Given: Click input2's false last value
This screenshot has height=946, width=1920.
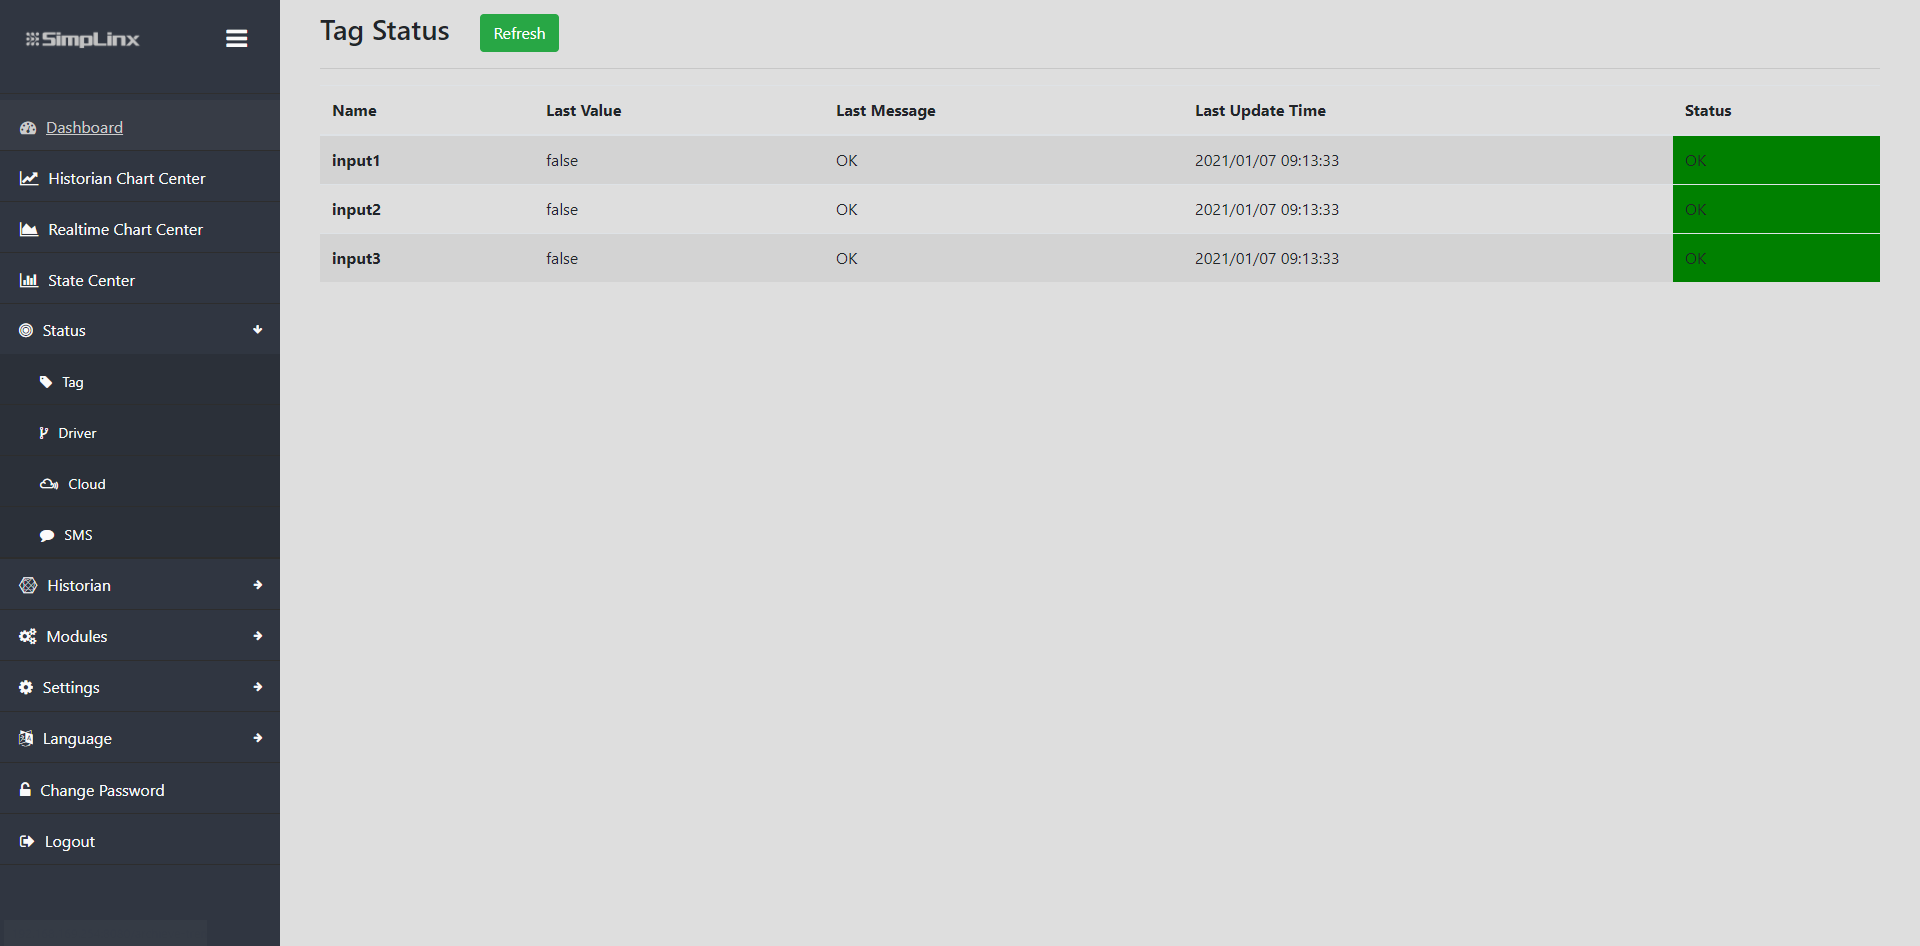Looking at the screenshot, I should (562, 209).
